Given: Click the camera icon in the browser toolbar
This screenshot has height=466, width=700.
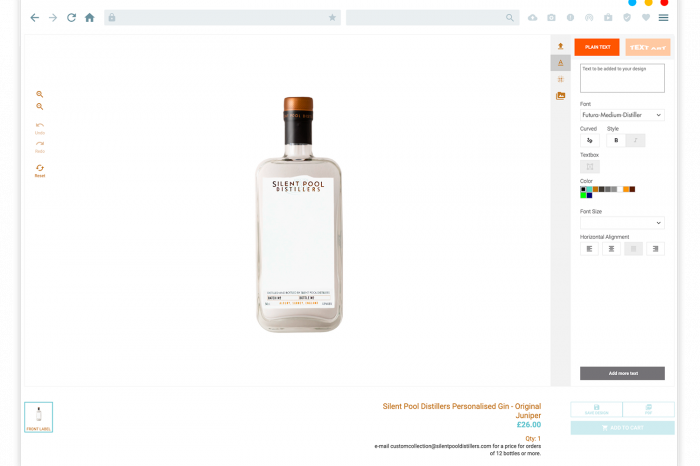Looking at the screenshot, I should click(x=551, y=18).
